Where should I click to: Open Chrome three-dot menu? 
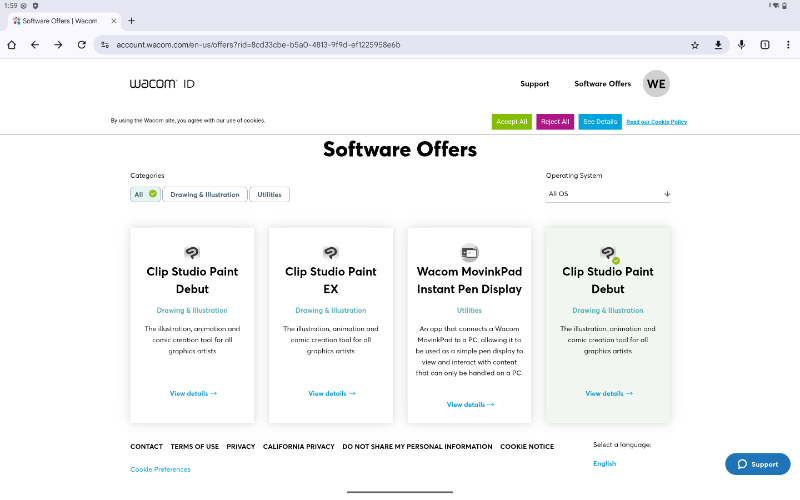tap(788, 45)
